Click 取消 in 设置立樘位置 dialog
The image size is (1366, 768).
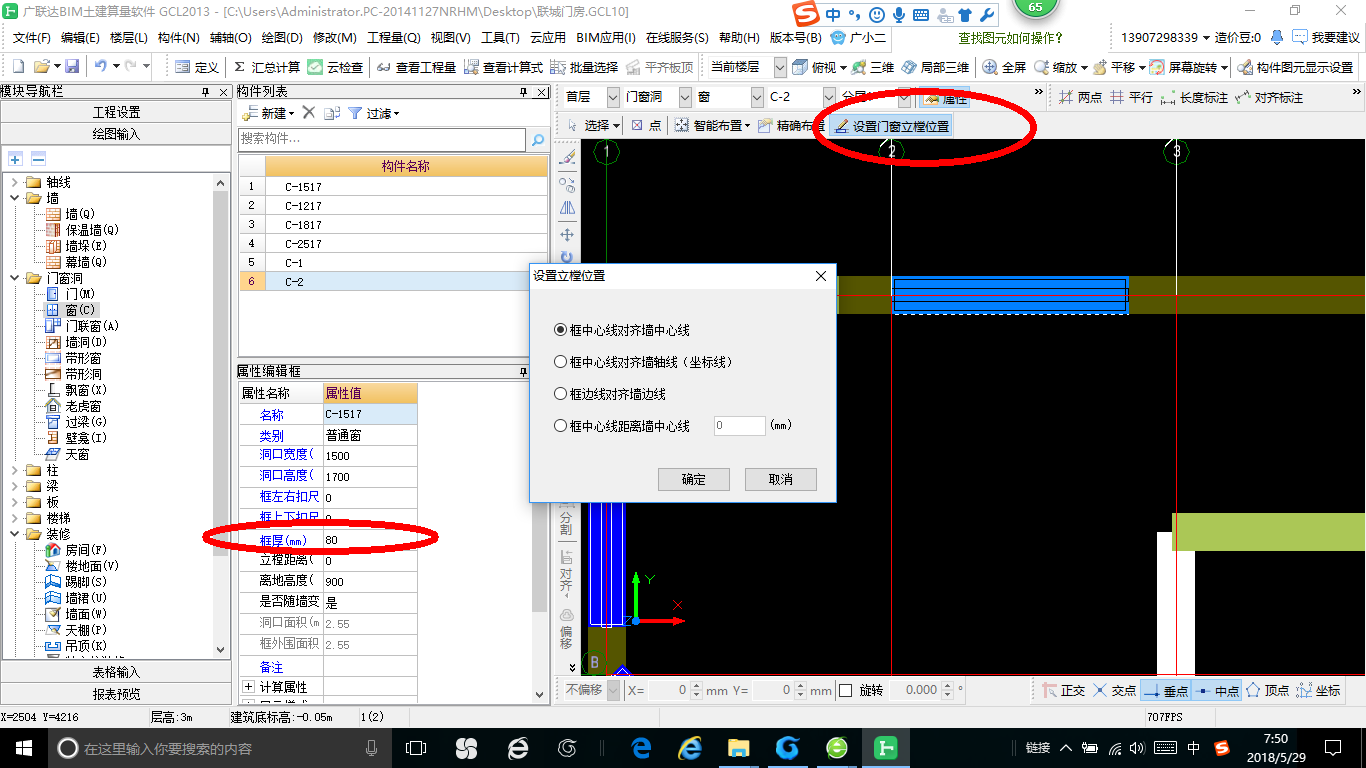pyautogui.click(x=781, y=479)
